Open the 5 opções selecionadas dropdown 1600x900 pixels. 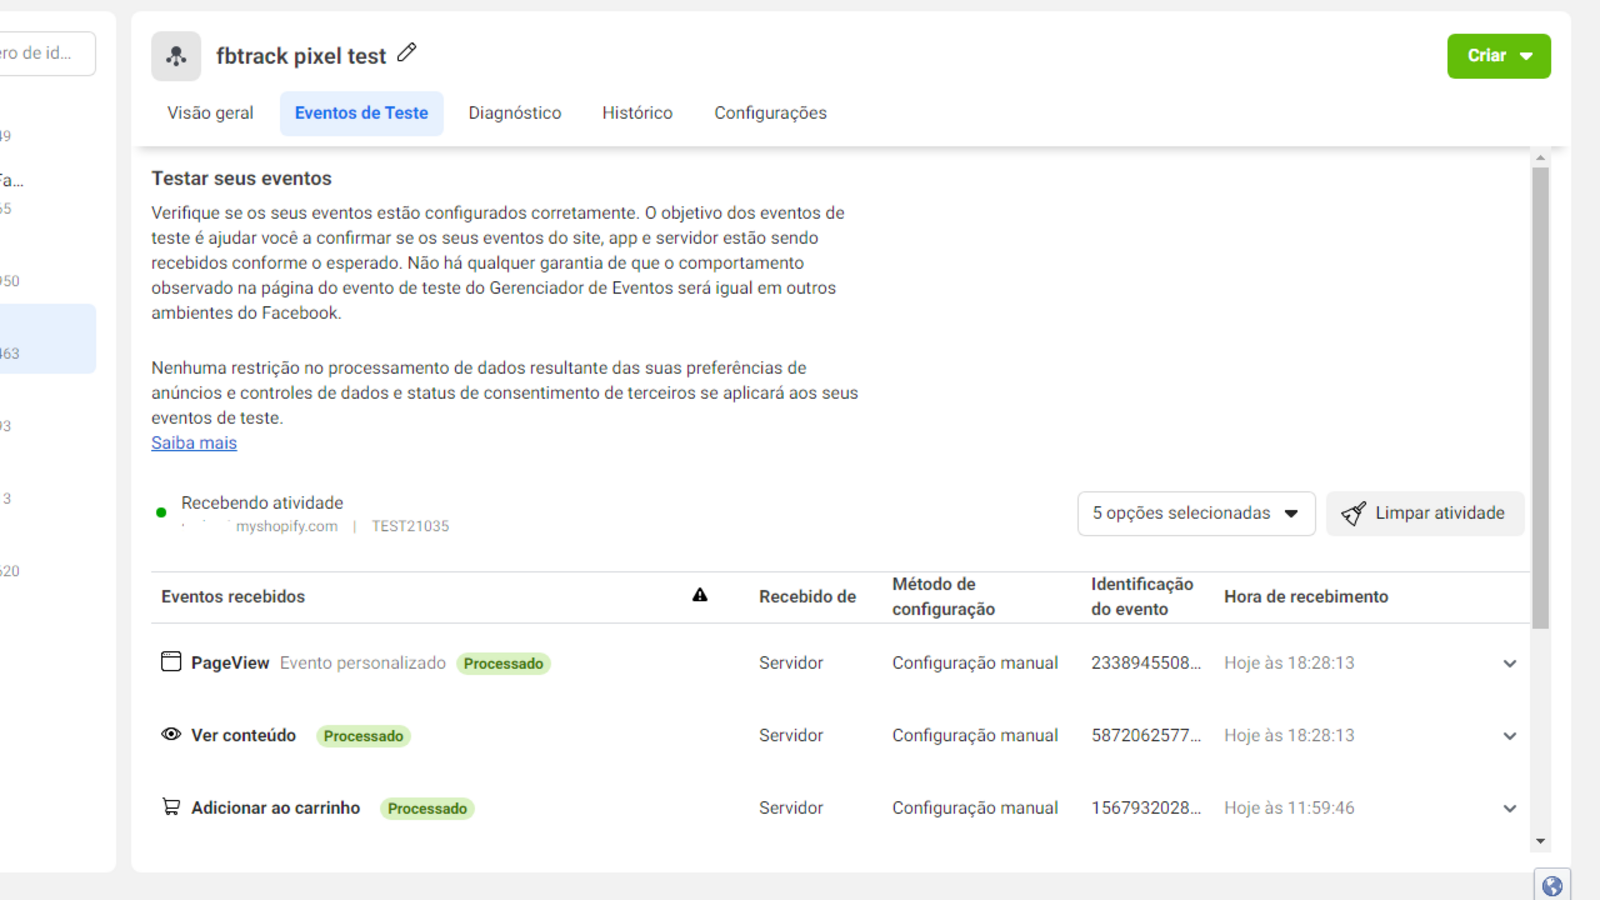click(x=1196, y=513)
